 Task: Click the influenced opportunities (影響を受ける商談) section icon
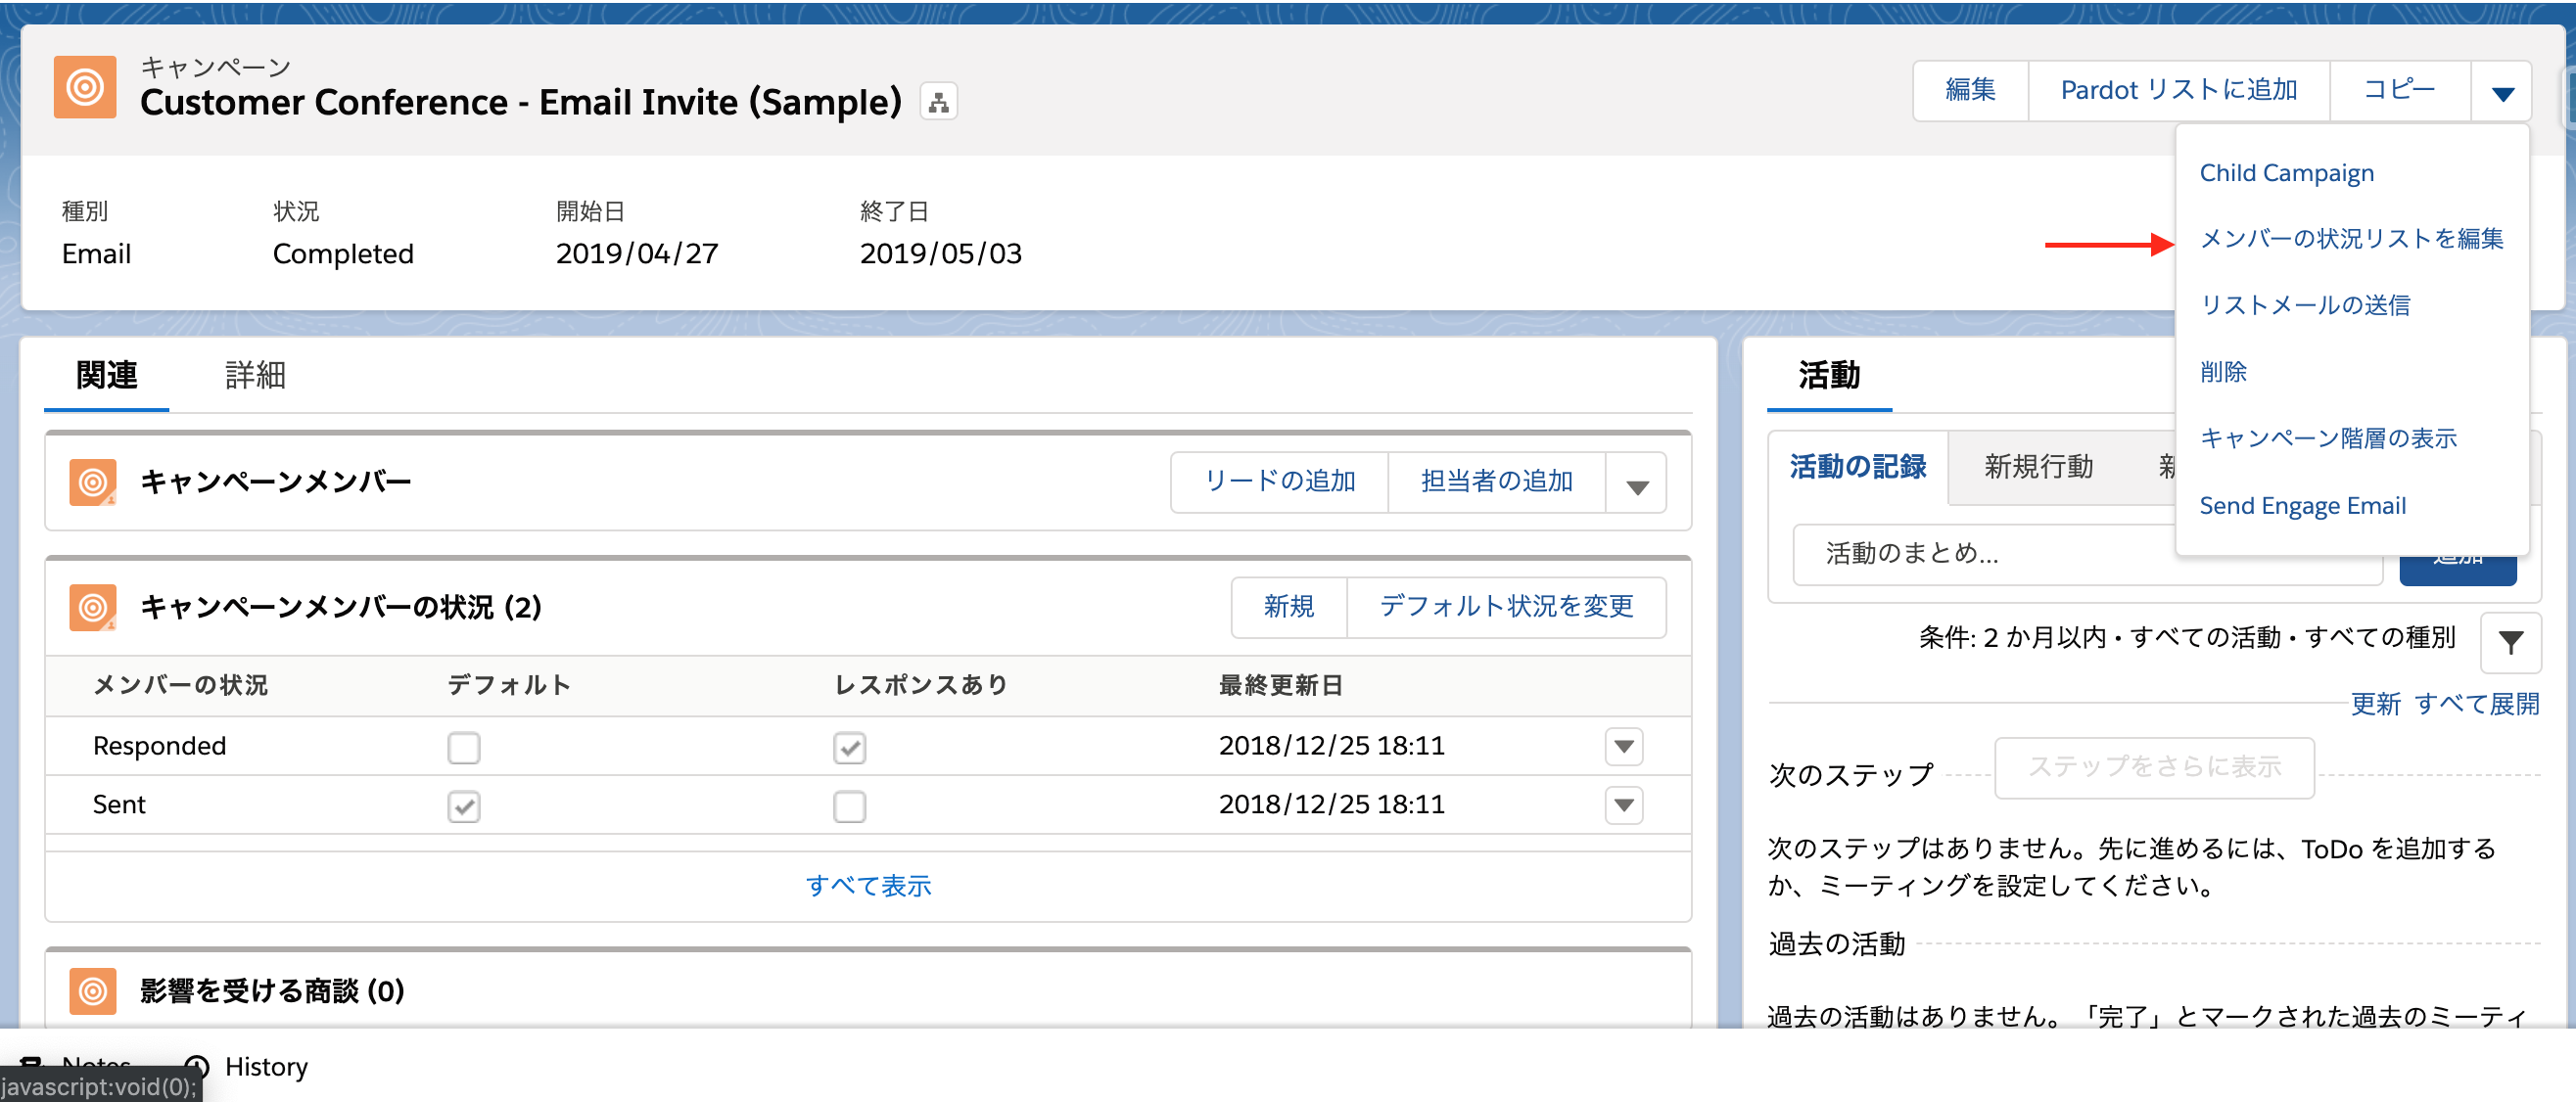pyautogui.click(x=92, y=991)
